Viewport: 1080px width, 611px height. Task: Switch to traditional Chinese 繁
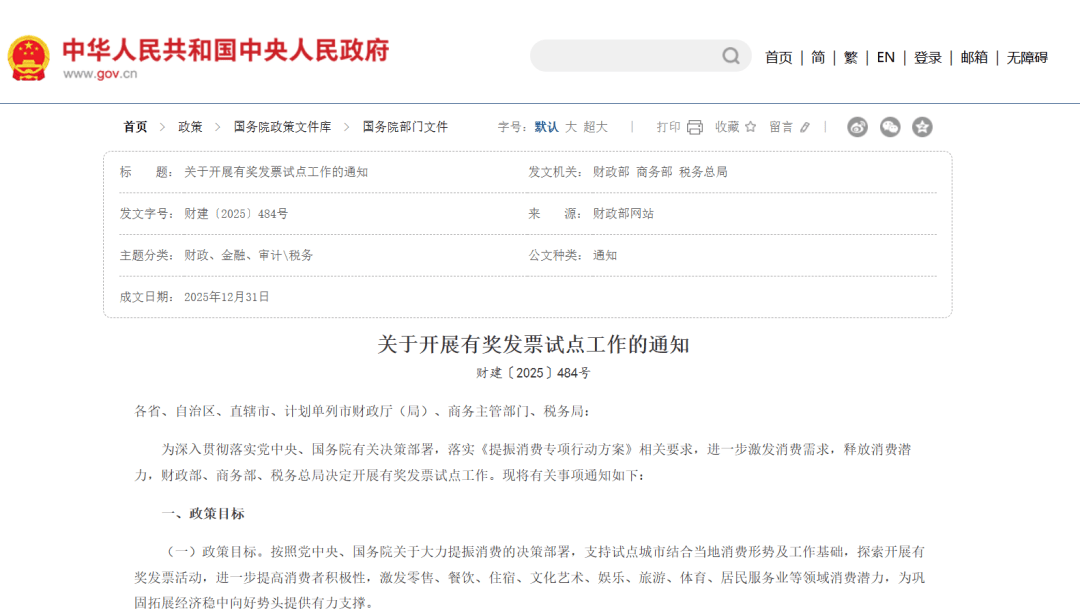pos(850,58)
